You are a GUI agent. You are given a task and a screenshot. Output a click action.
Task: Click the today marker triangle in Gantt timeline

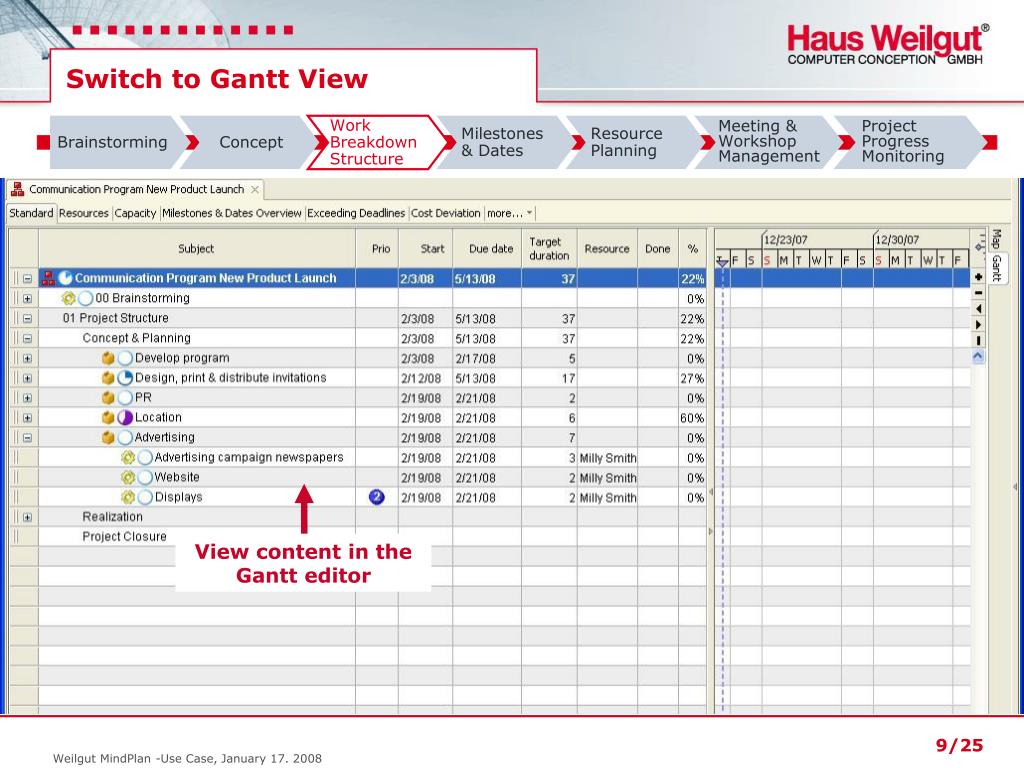[x=722, y=262]
